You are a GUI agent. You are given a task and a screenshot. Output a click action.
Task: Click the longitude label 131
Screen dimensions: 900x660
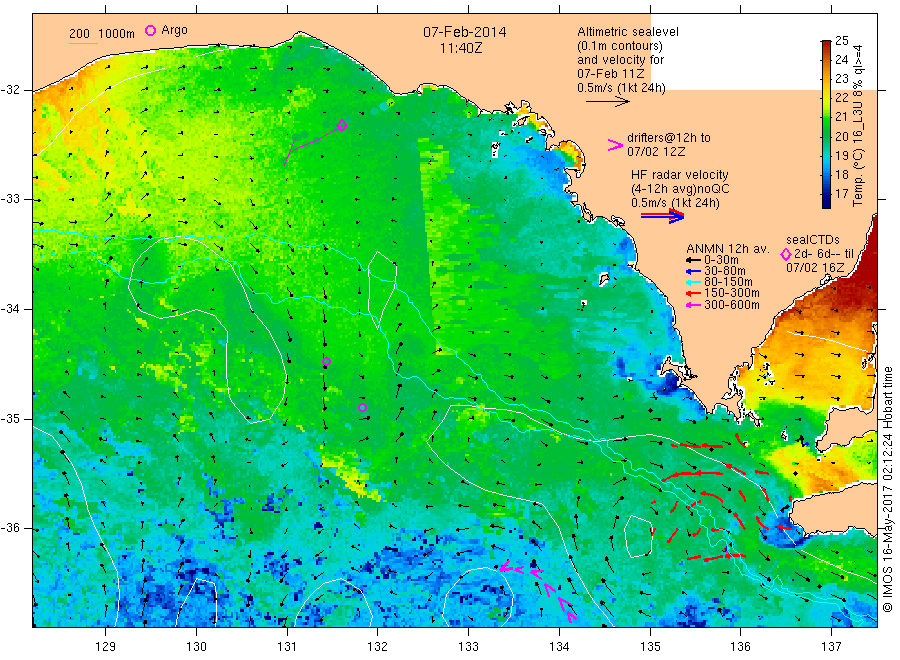click(x=287, y=647)
